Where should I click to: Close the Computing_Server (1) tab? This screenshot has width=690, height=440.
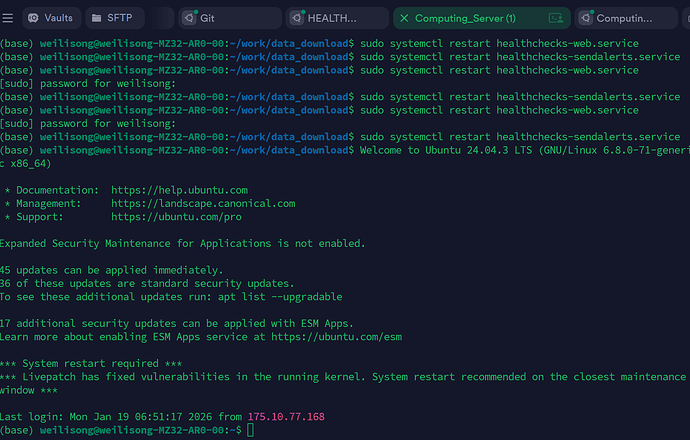404,18
